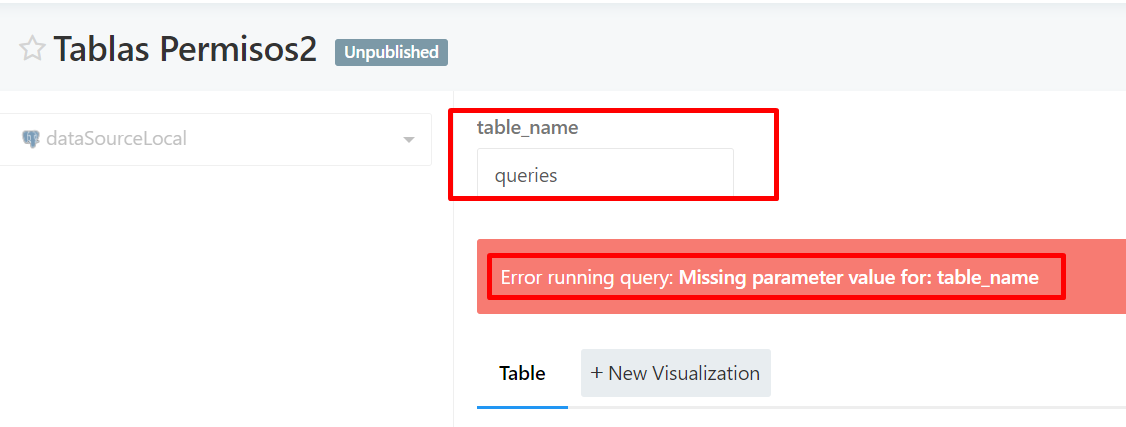Click the Tablas Permisos2 query title
This screenshot has height=427, width=1126.
click(185, 50)
